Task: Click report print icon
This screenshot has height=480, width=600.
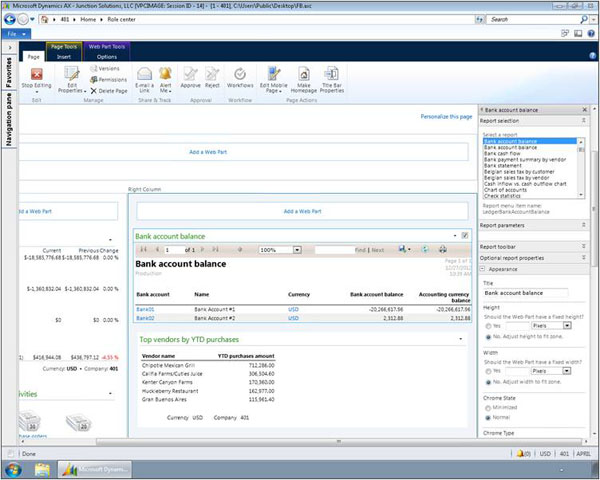Action: coord(443,250)
